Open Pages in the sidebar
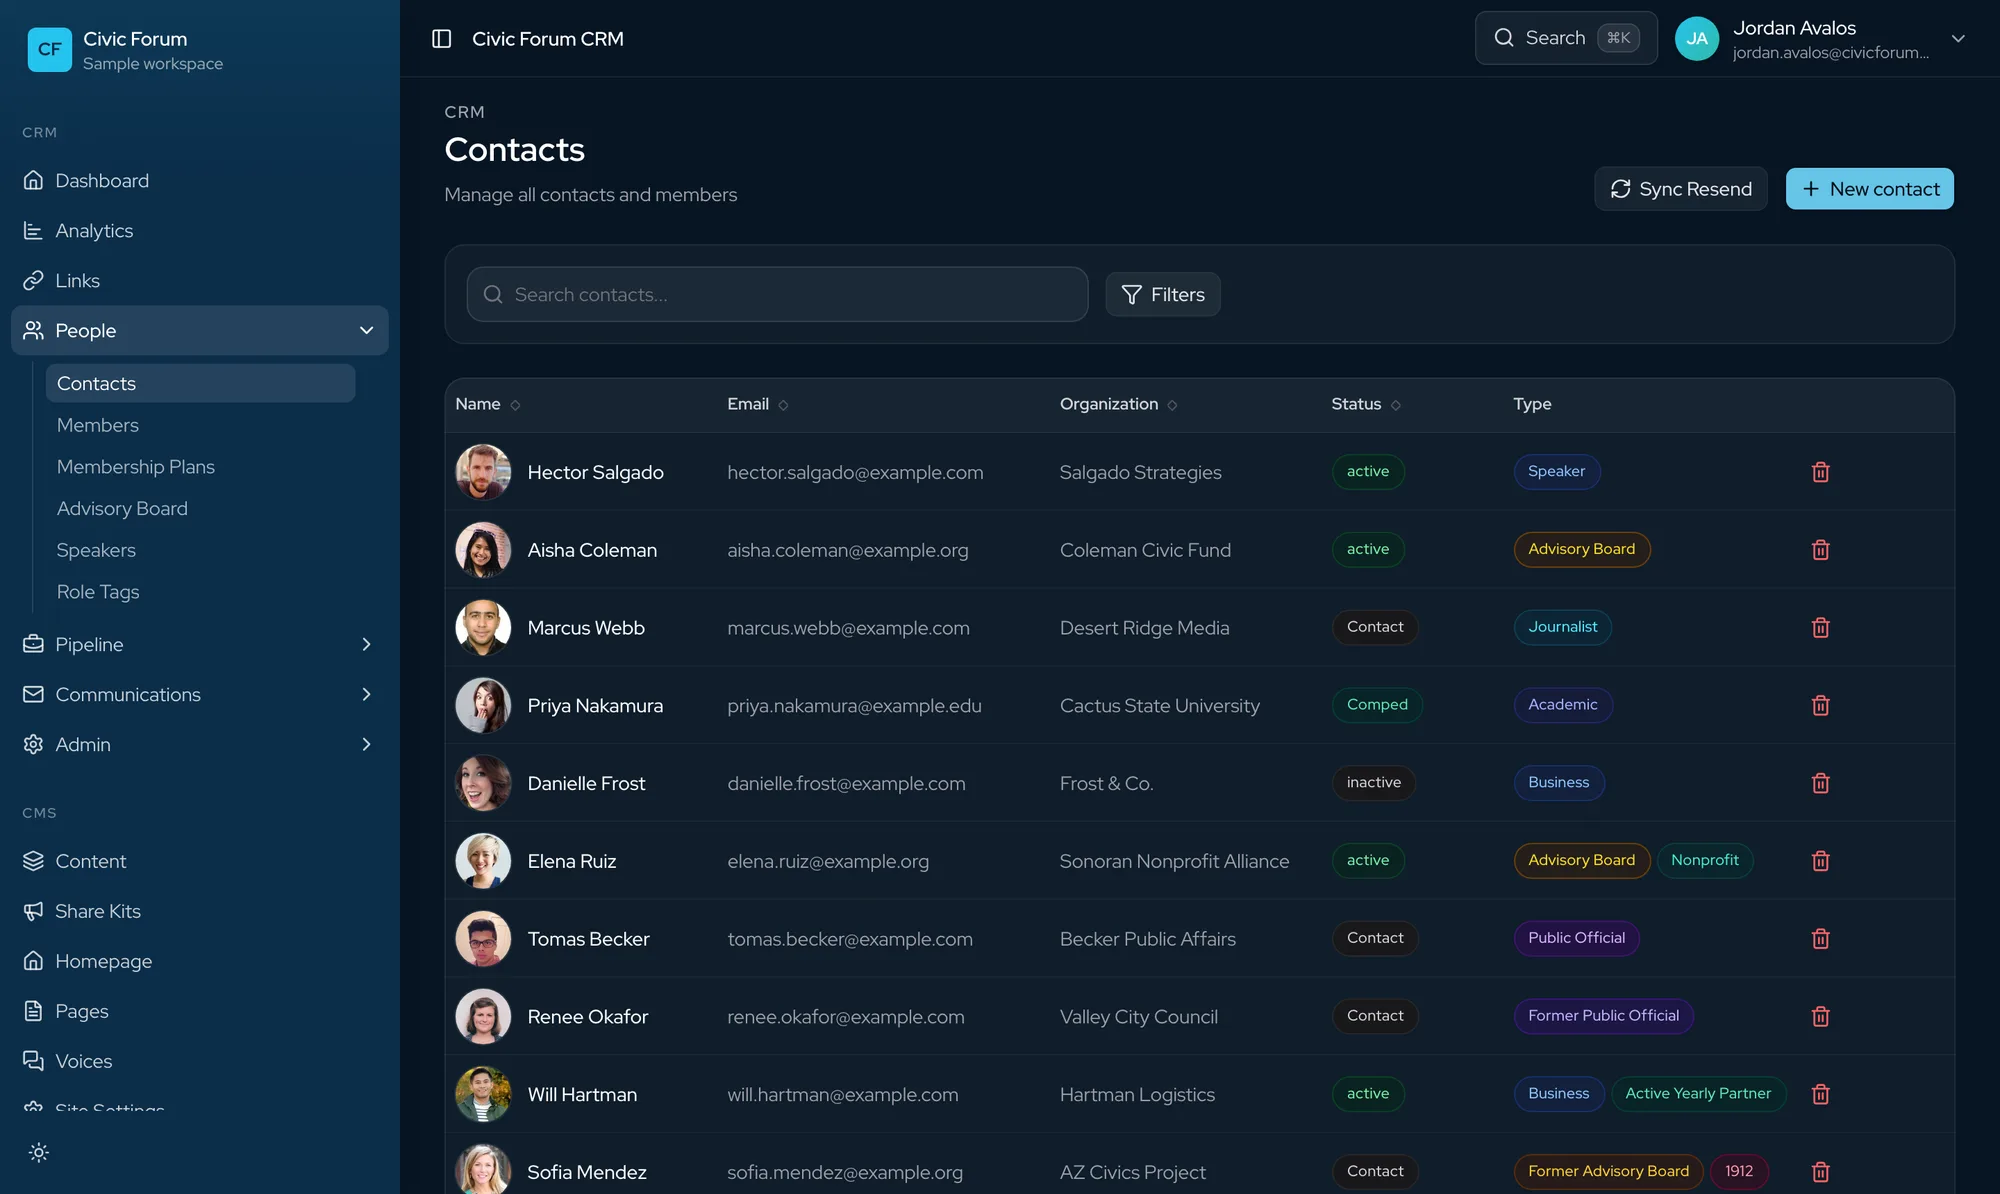Viewport: 2000px width, 1194px height. 200,1011
